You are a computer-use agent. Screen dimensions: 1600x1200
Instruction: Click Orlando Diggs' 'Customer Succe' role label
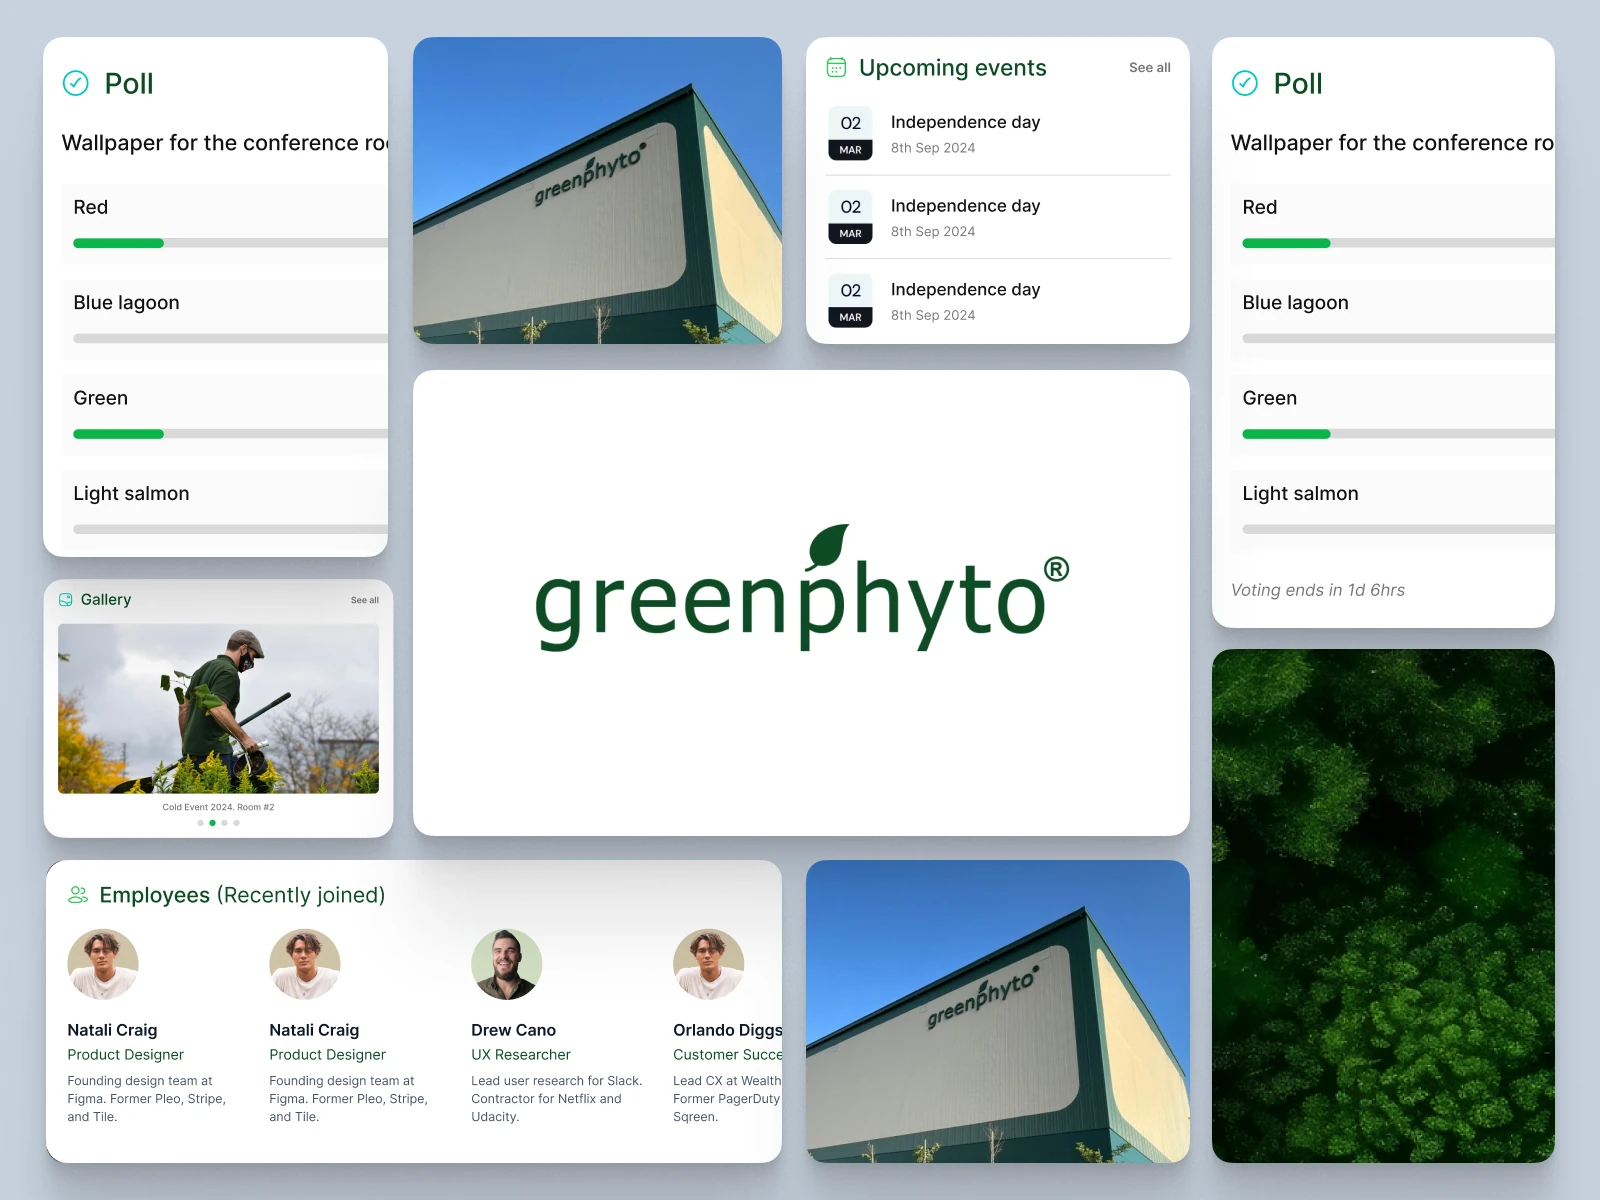tap(728, 1055)
